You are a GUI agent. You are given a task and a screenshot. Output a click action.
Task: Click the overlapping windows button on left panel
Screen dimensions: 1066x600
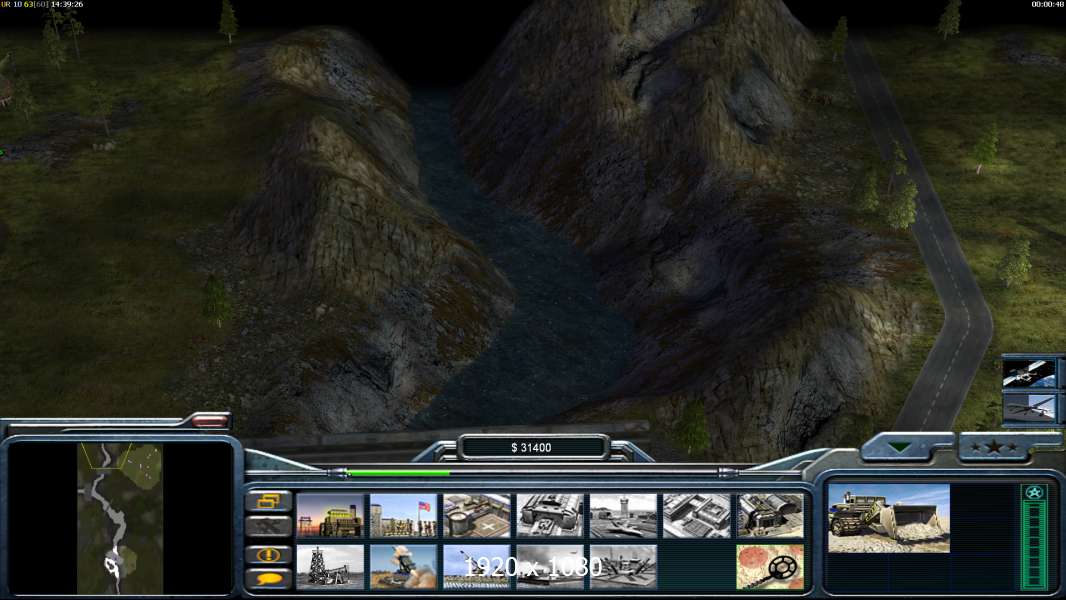click(269, 500)
